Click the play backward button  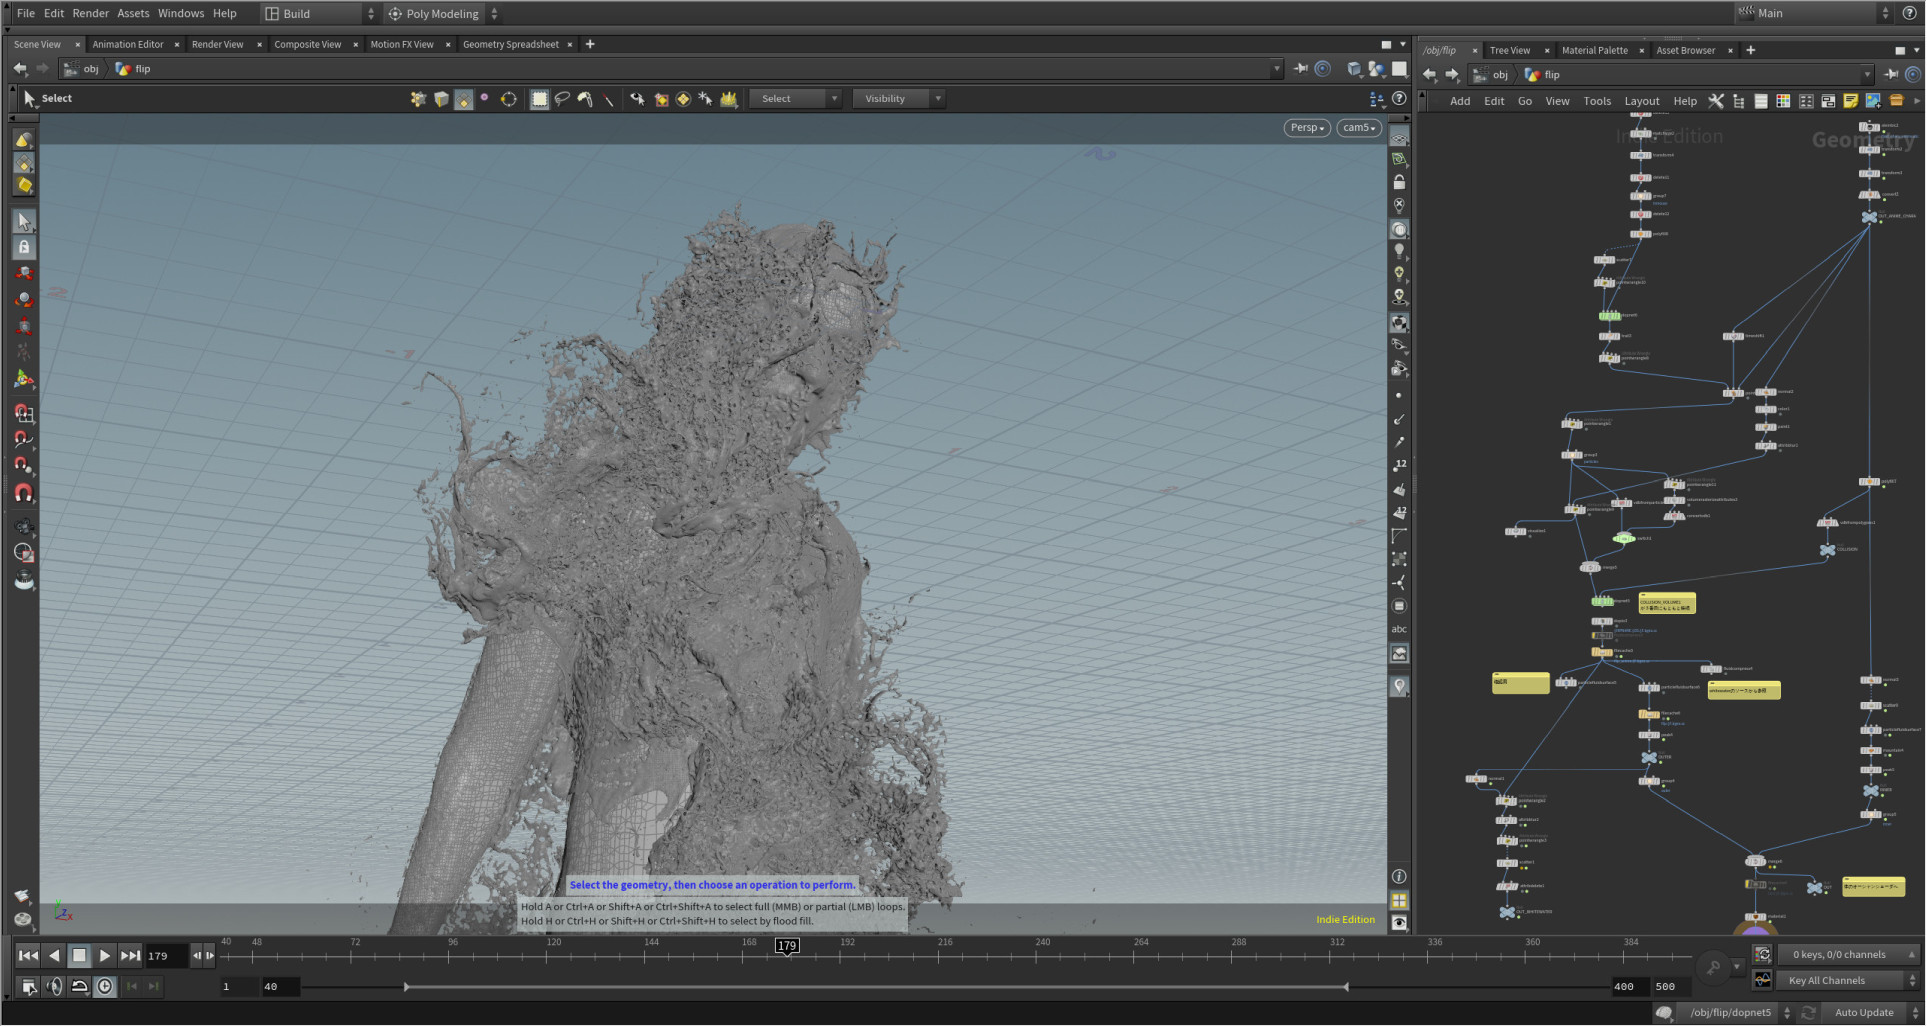[x=54, y=957]
